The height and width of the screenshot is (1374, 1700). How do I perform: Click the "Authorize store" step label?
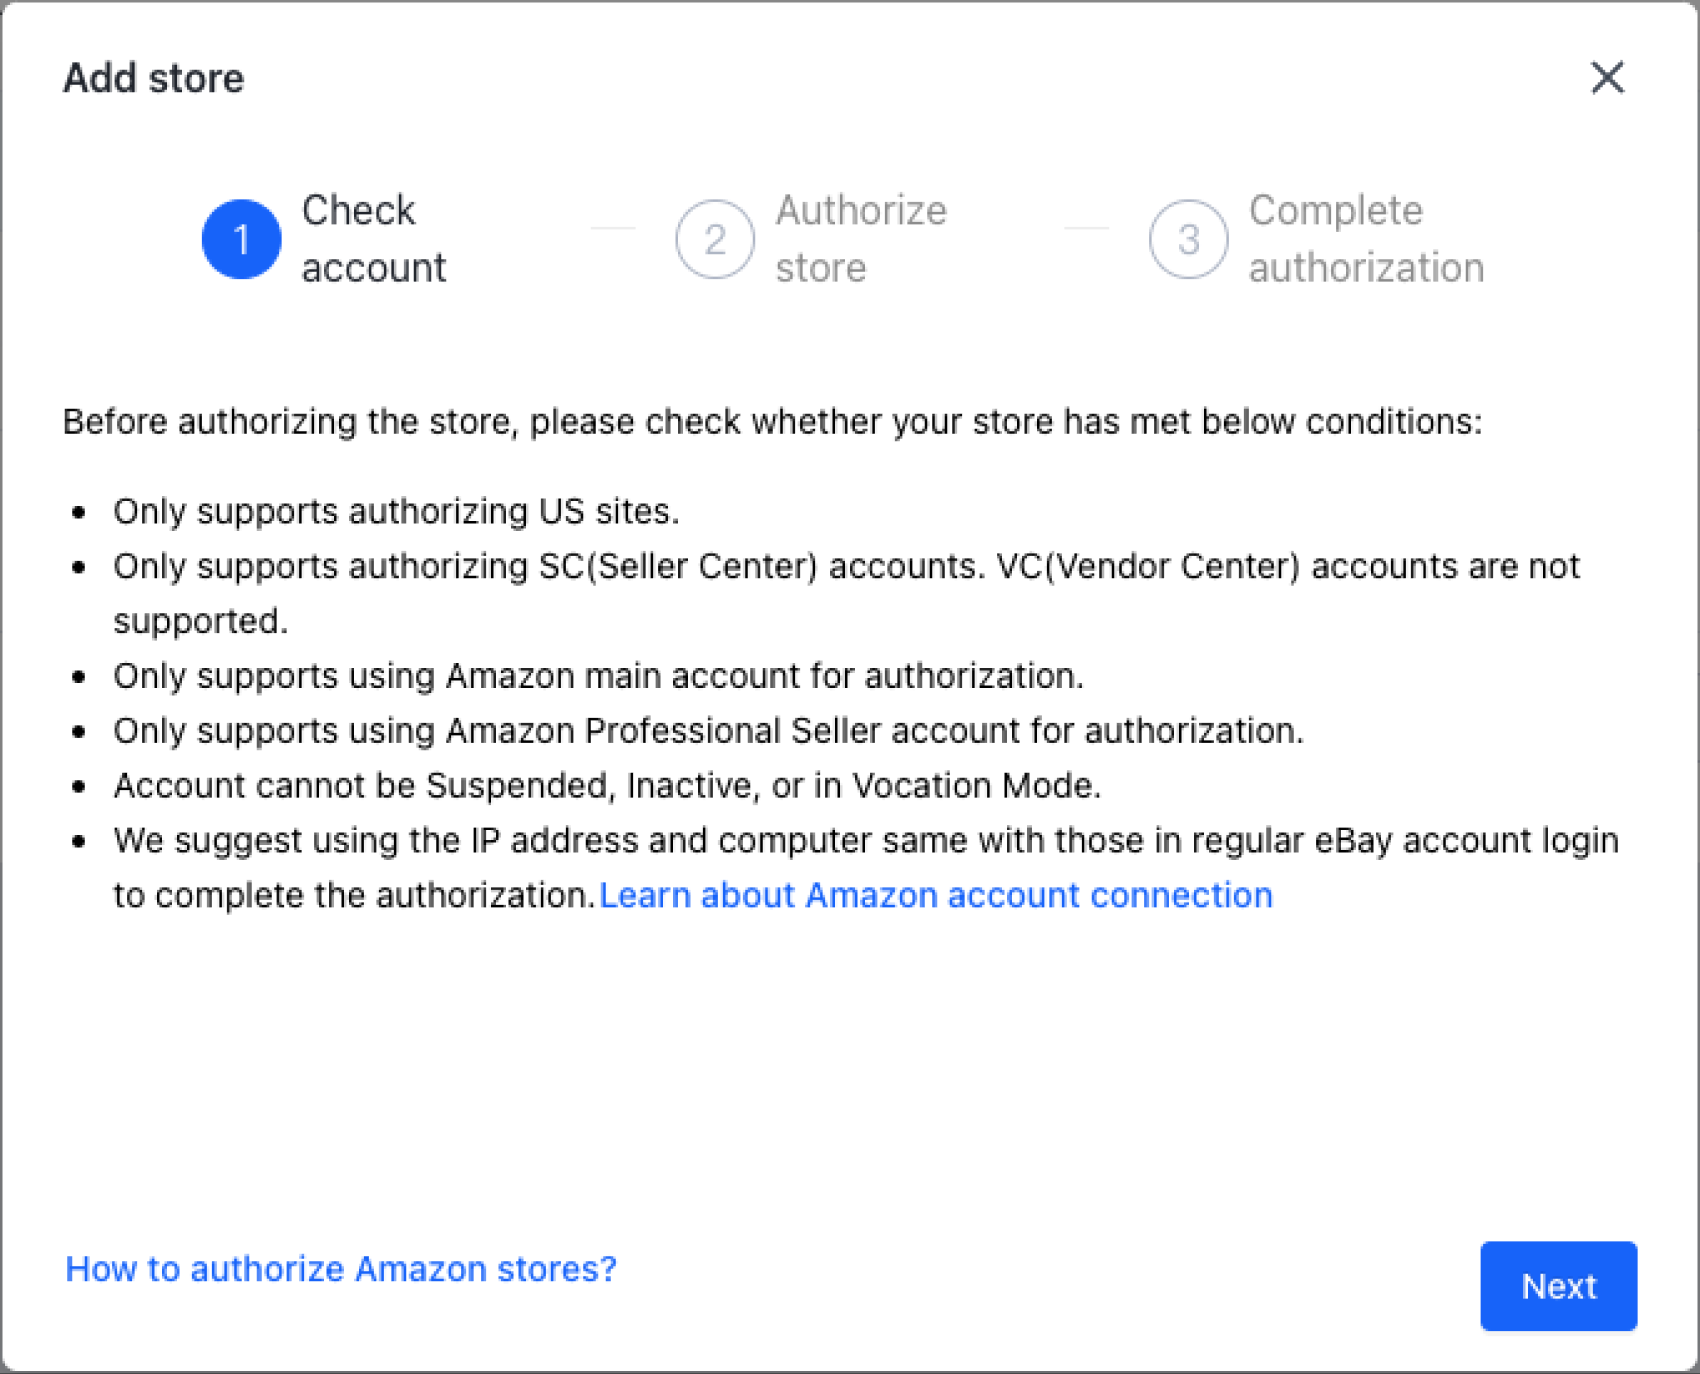coord(861,238)
